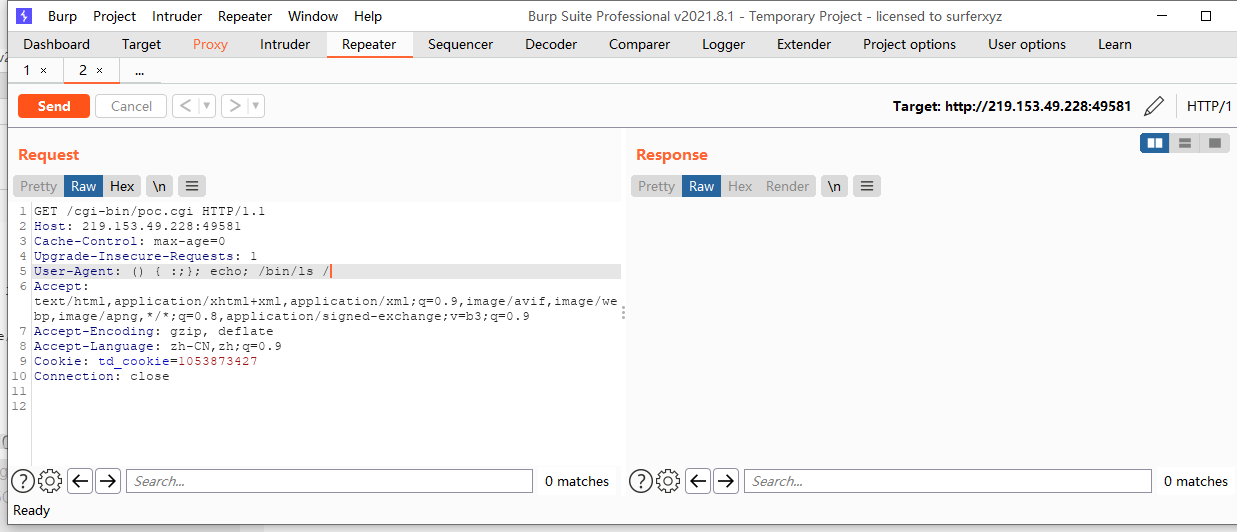
Task: Click the pane divider handle dots
Action: [623, 313]
